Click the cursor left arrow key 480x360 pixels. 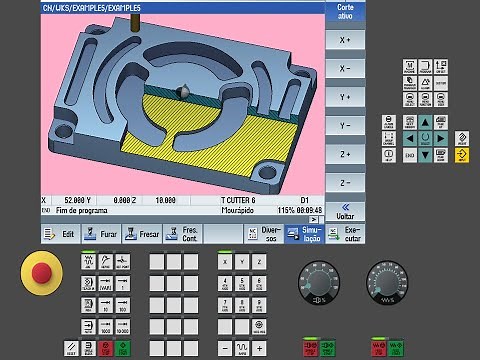click(410, 139)
